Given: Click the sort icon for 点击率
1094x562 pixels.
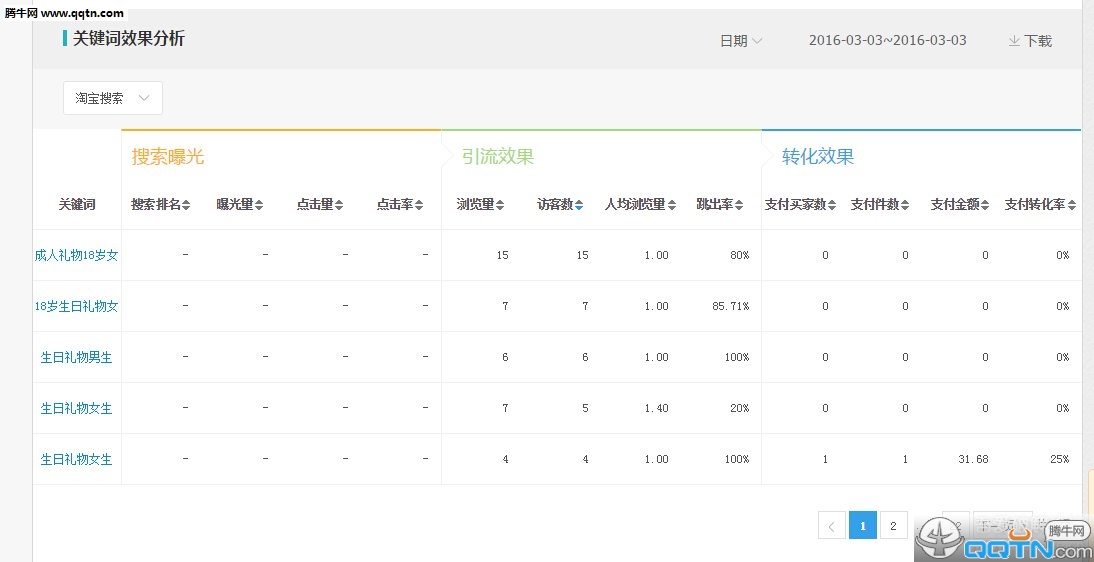Looking at the screenshot, I should 419,205.
